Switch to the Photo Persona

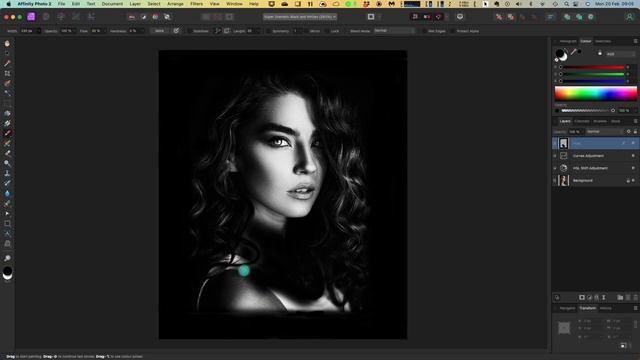point(31,17)
